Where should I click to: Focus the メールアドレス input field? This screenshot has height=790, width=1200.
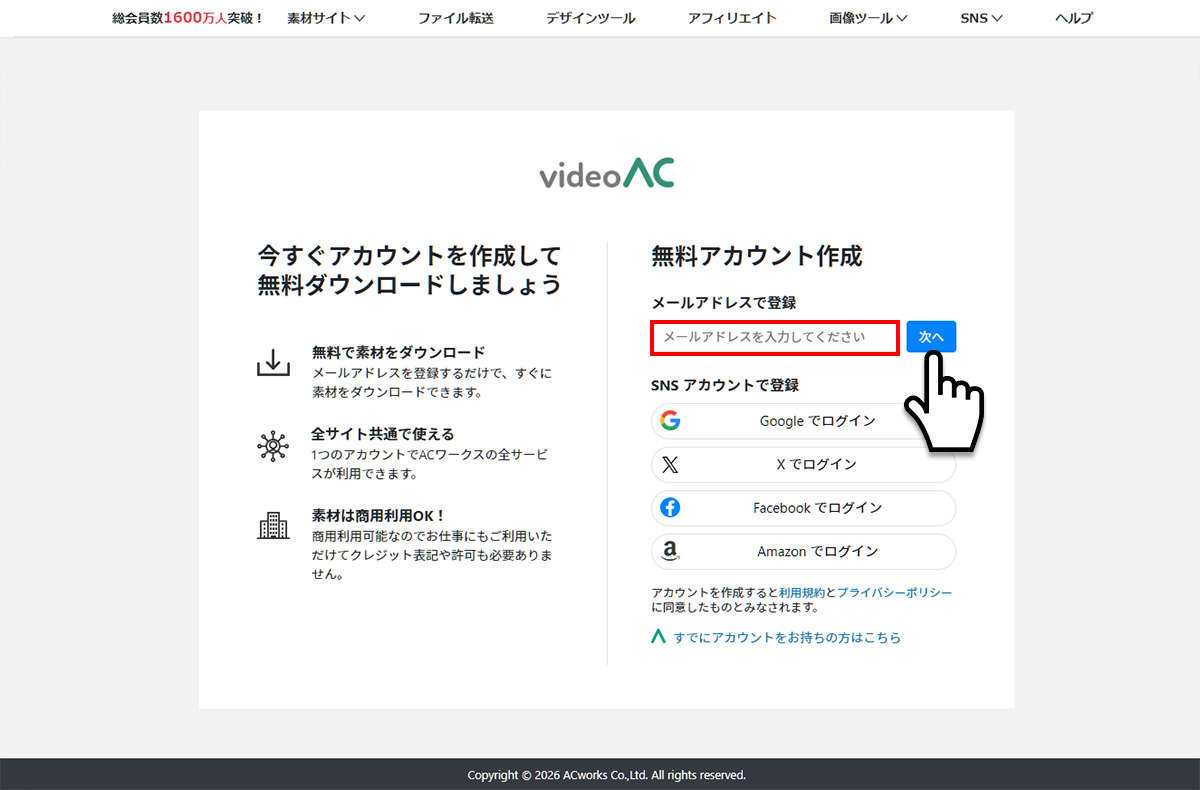pos(776,337)
